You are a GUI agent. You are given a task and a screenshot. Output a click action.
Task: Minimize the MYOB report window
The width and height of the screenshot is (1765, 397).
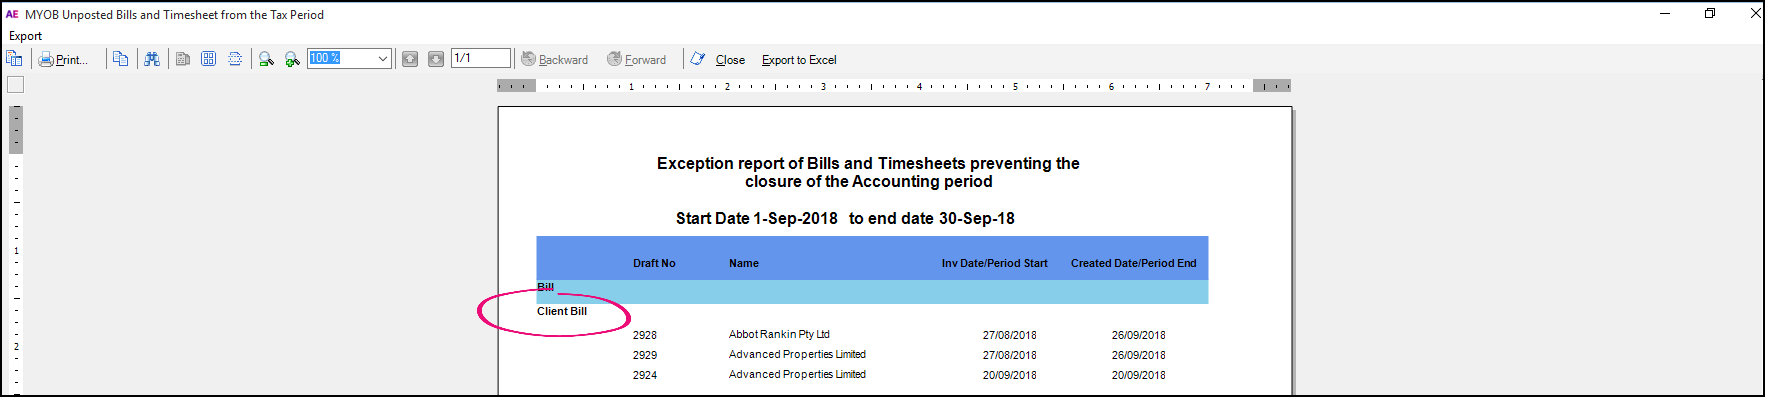click(x=1665, y=13)
